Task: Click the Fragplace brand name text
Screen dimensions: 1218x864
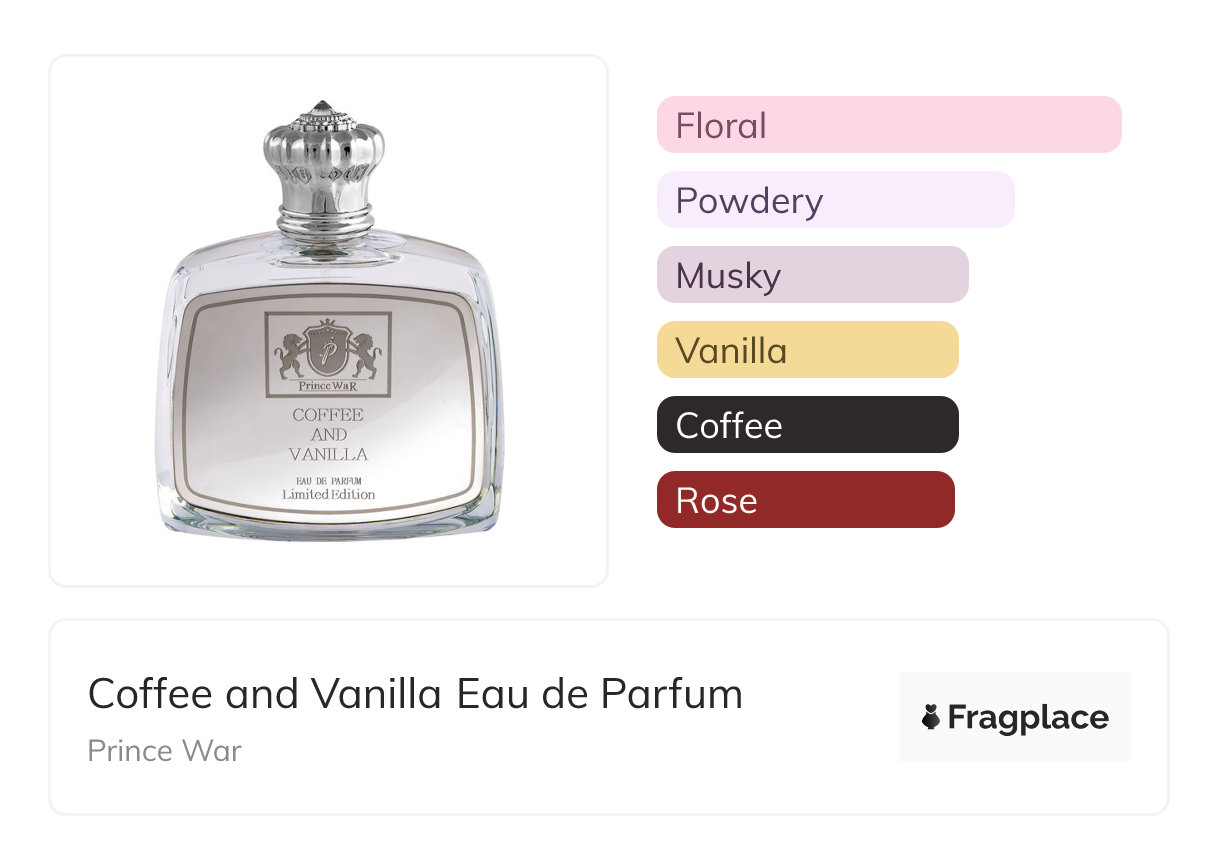Action: tap(1028, 718)
